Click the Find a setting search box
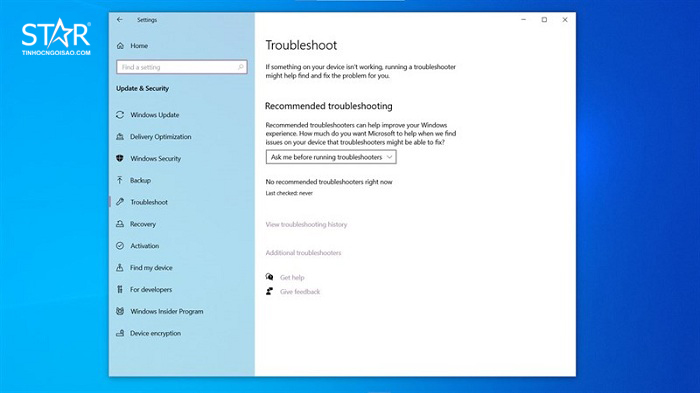 coord(182,67)
